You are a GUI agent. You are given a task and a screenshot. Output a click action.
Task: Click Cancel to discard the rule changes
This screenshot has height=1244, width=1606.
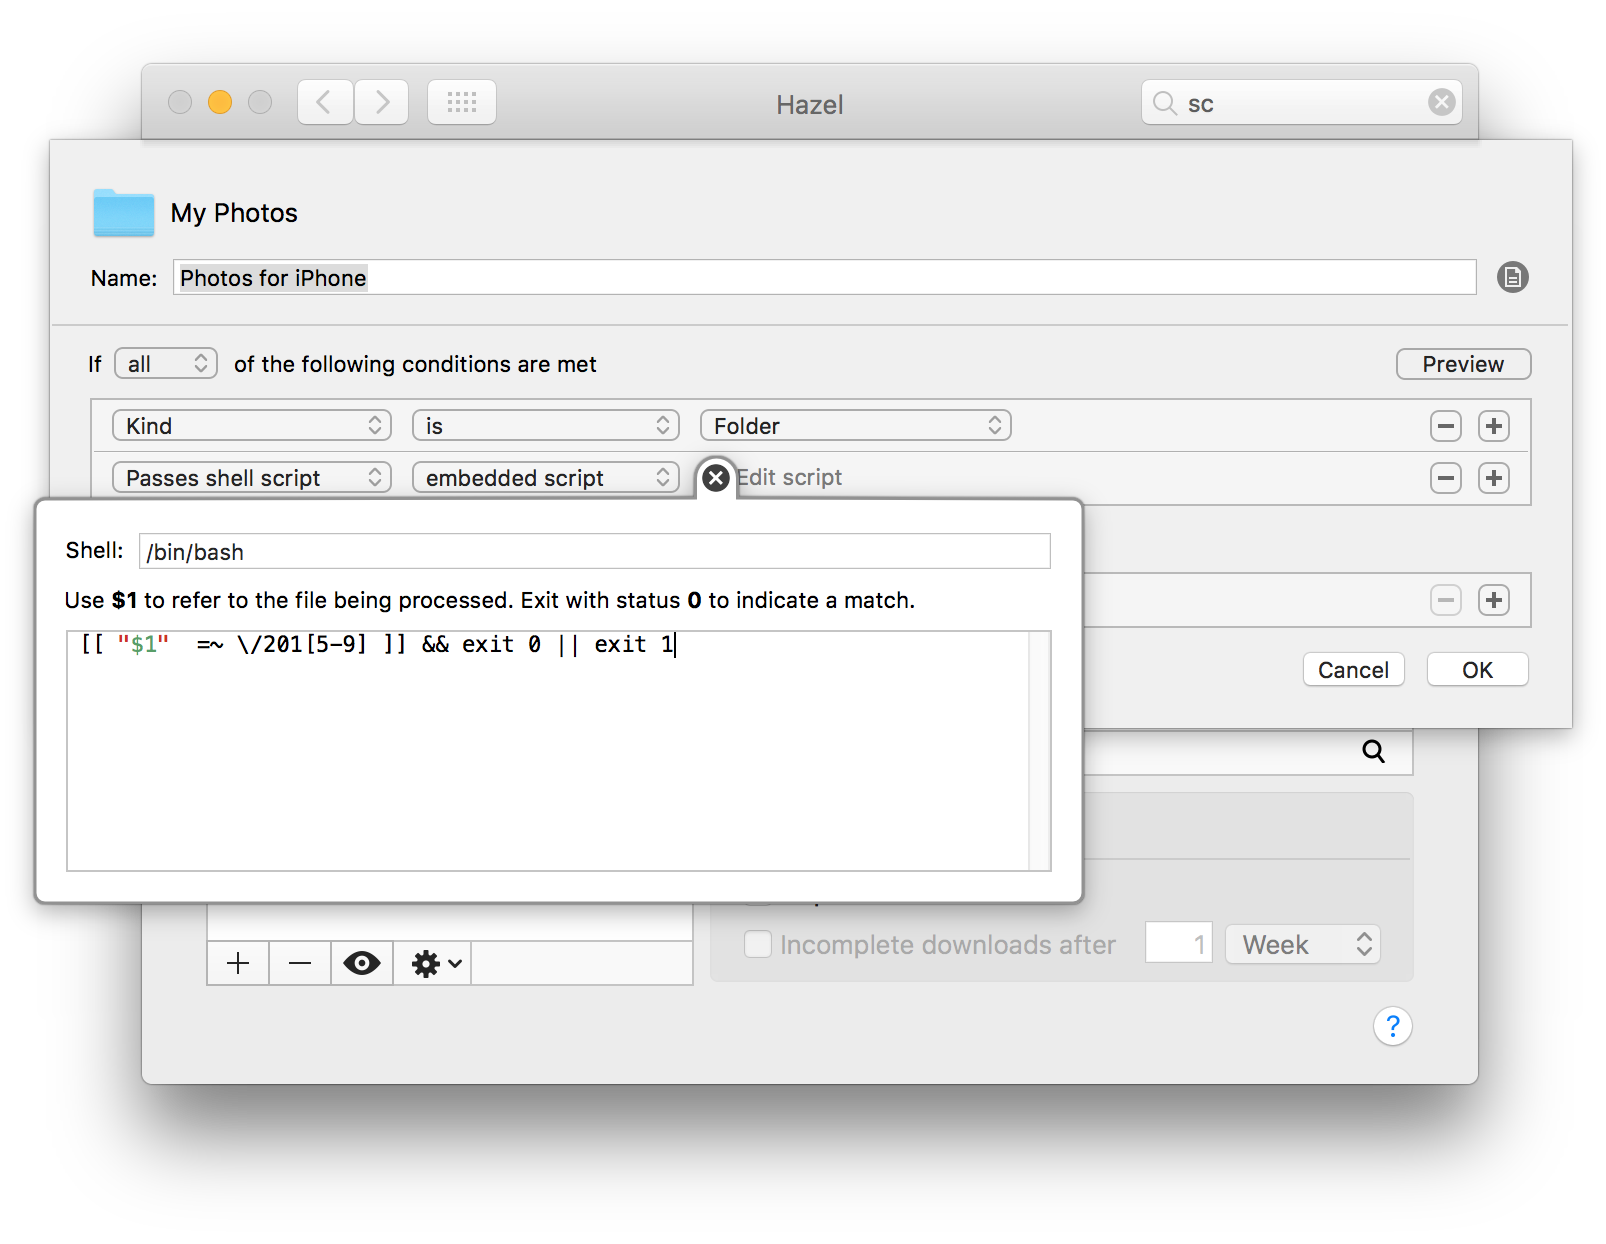(x=1353, y=670)
